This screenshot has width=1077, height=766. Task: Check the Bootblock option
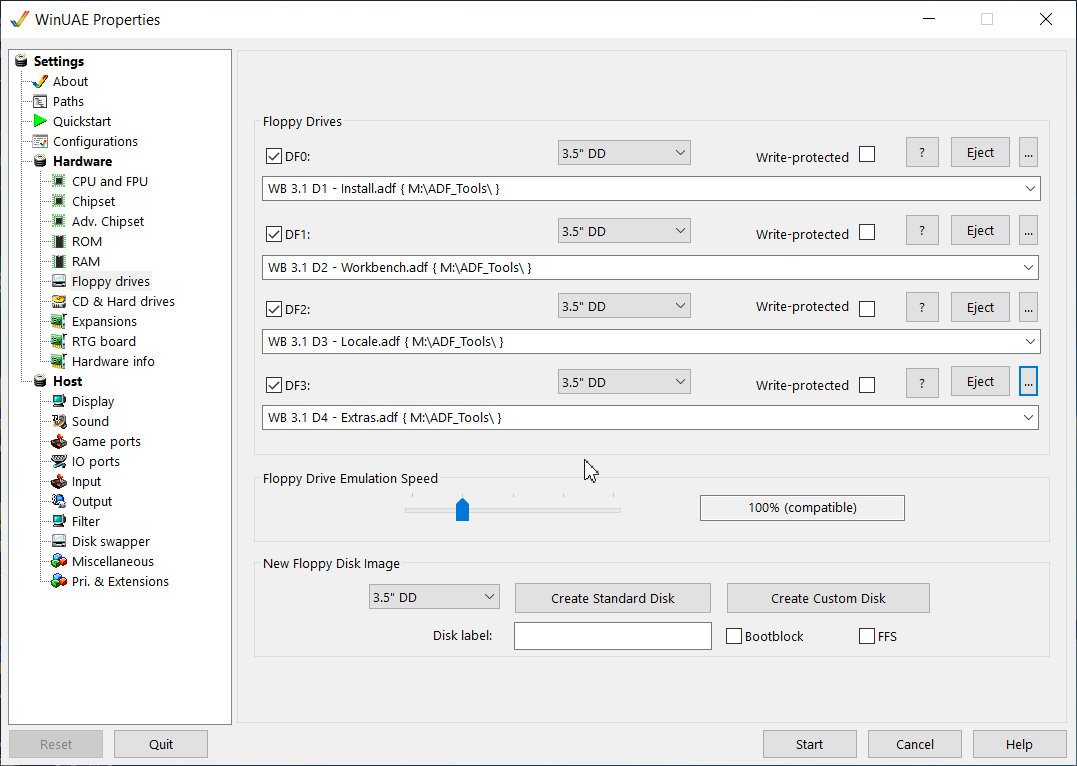(734, 636)
